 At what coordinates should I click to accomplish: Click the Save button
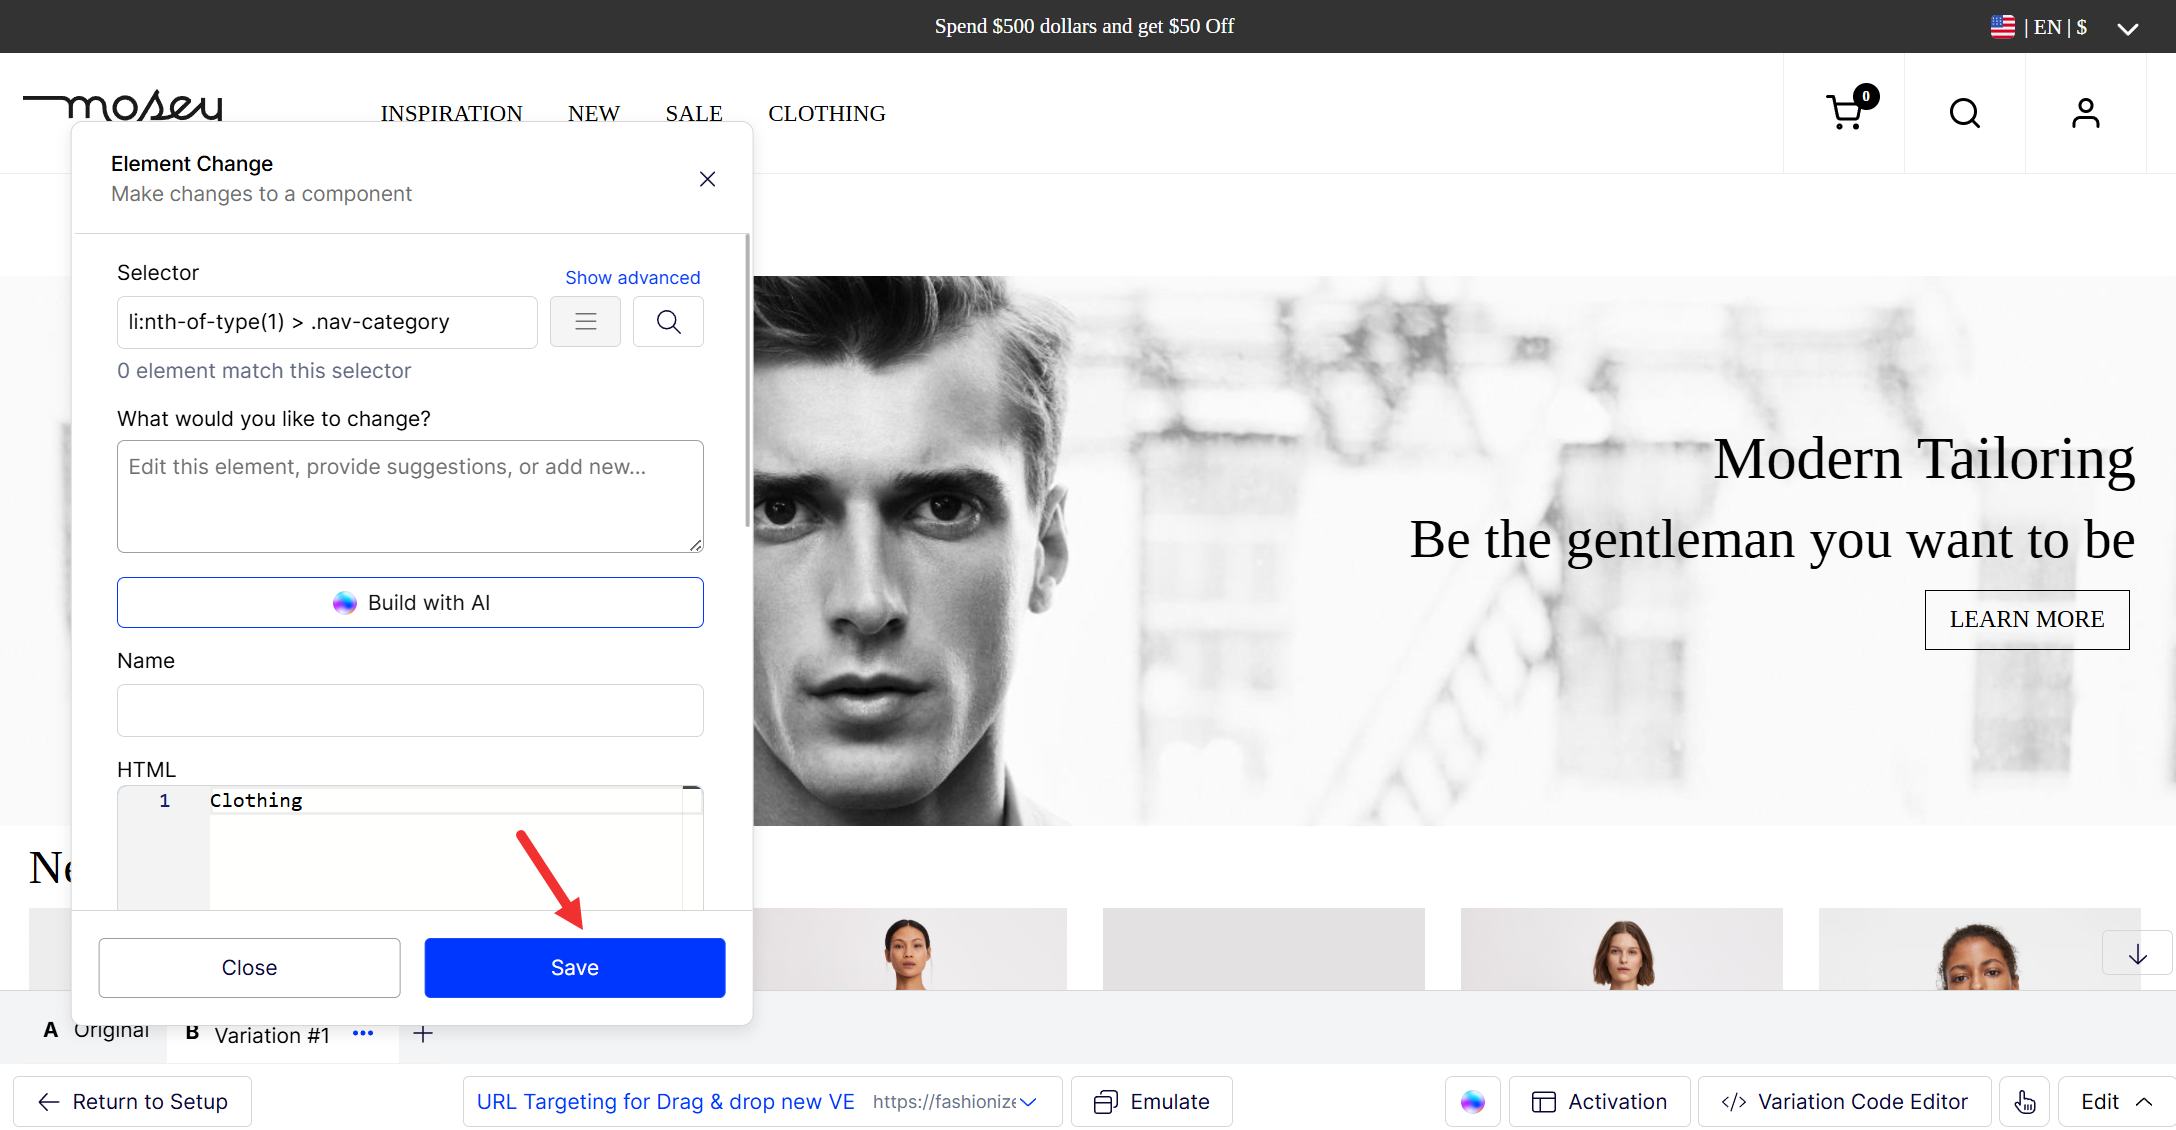(x=574, y=967)
